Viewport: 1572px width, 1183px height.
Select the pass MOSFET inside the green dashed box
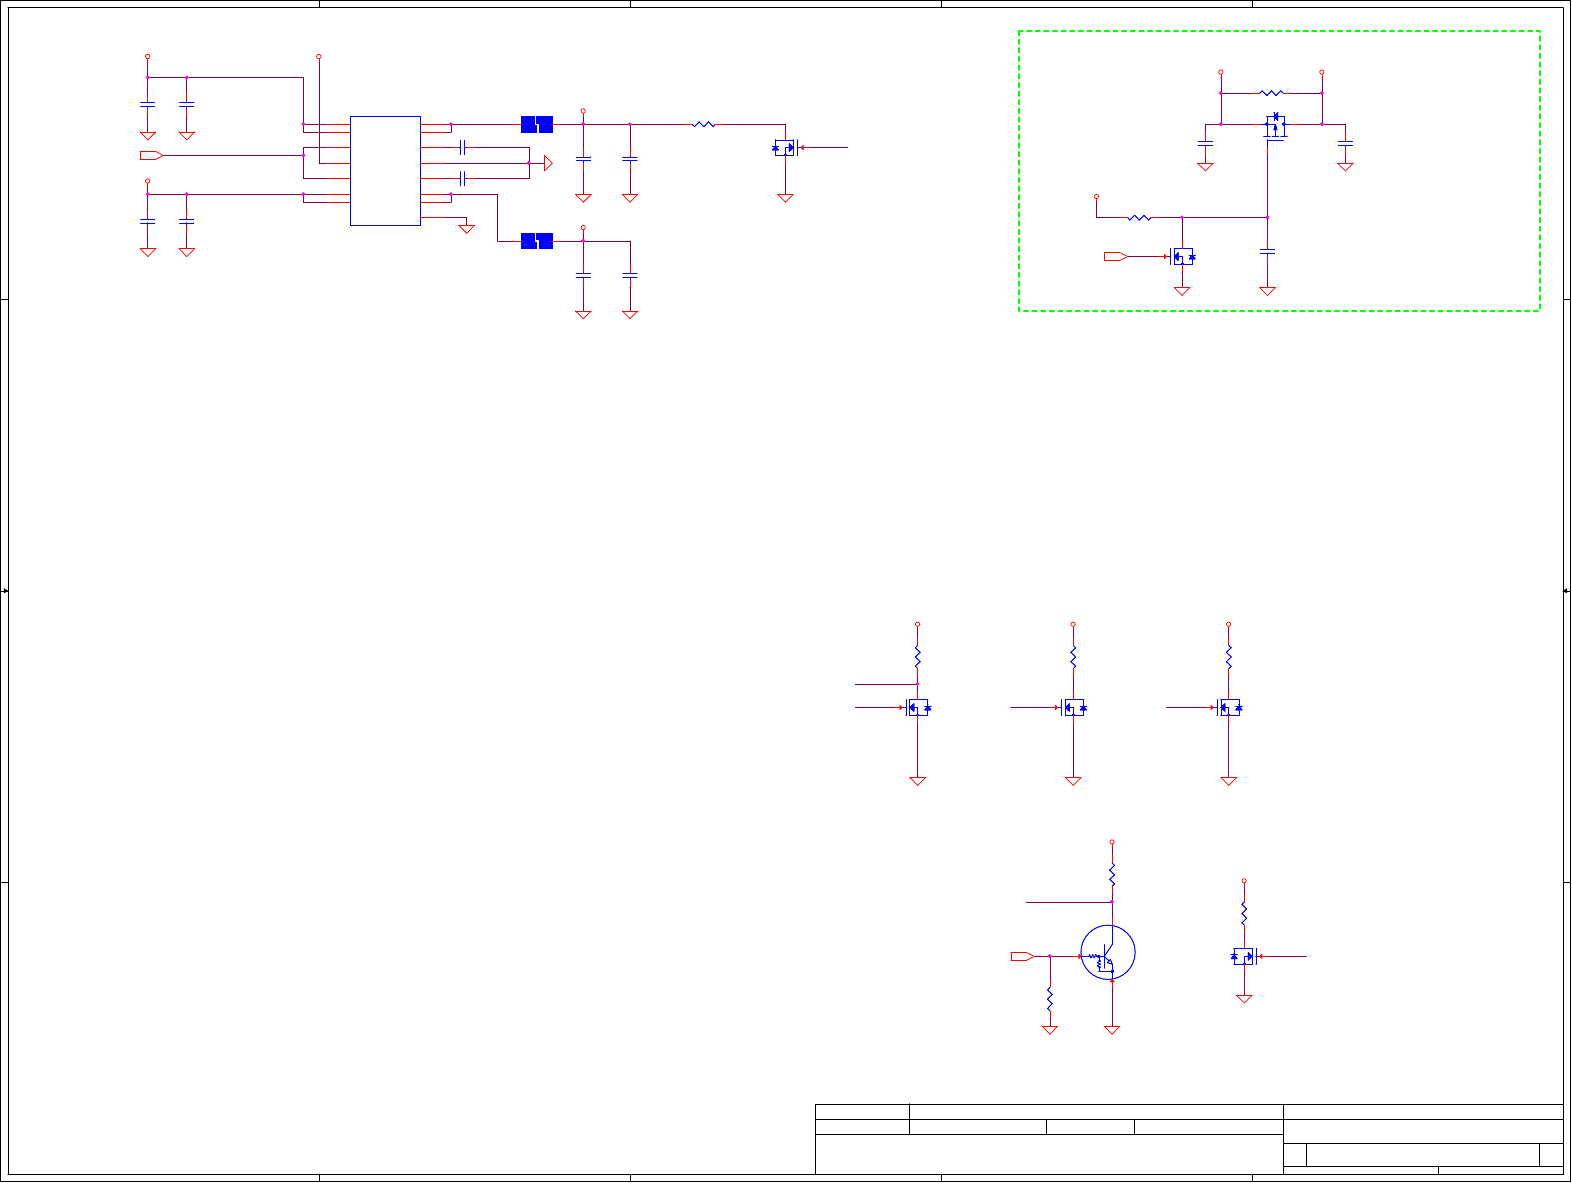coord(1275,126)
